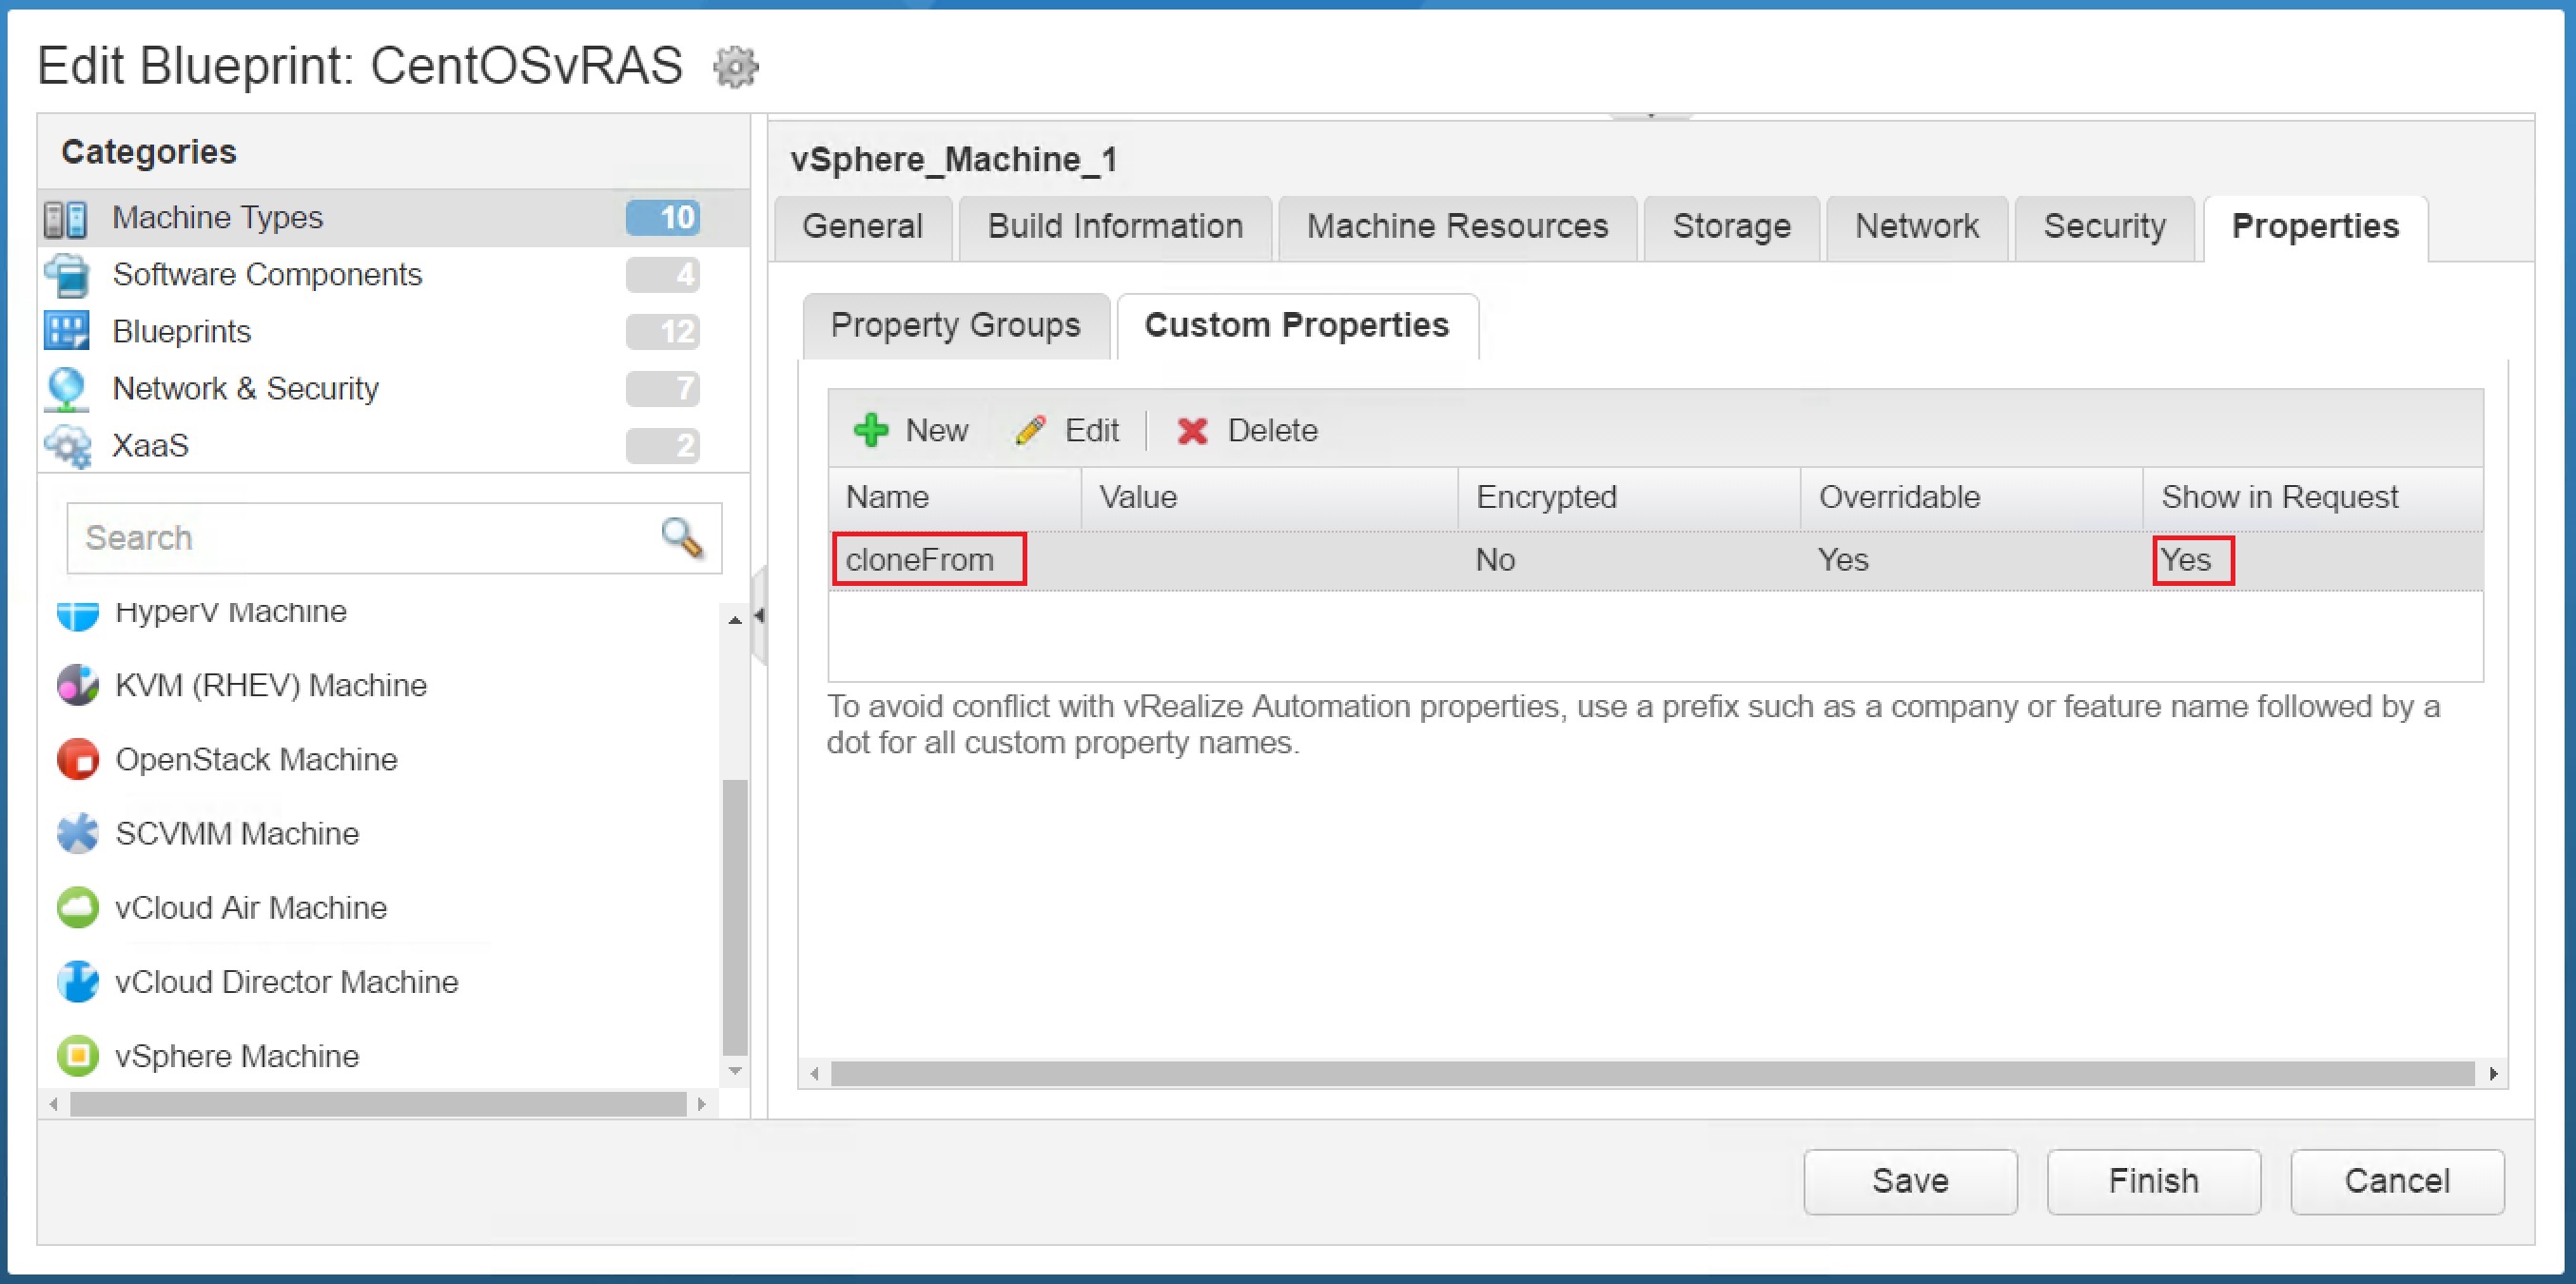This screenshot has width=2576, height=1284.
Task: Click the green plus New icon
Action: pos(871,431)
